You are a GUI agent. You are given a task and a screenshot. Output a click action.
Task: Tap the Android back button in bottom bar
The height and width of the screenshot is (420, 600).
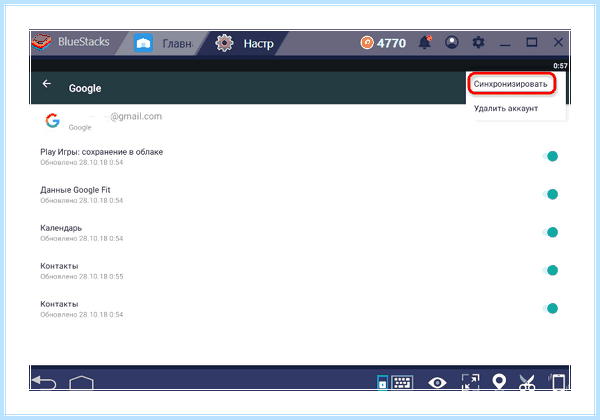tap(44, 382)
